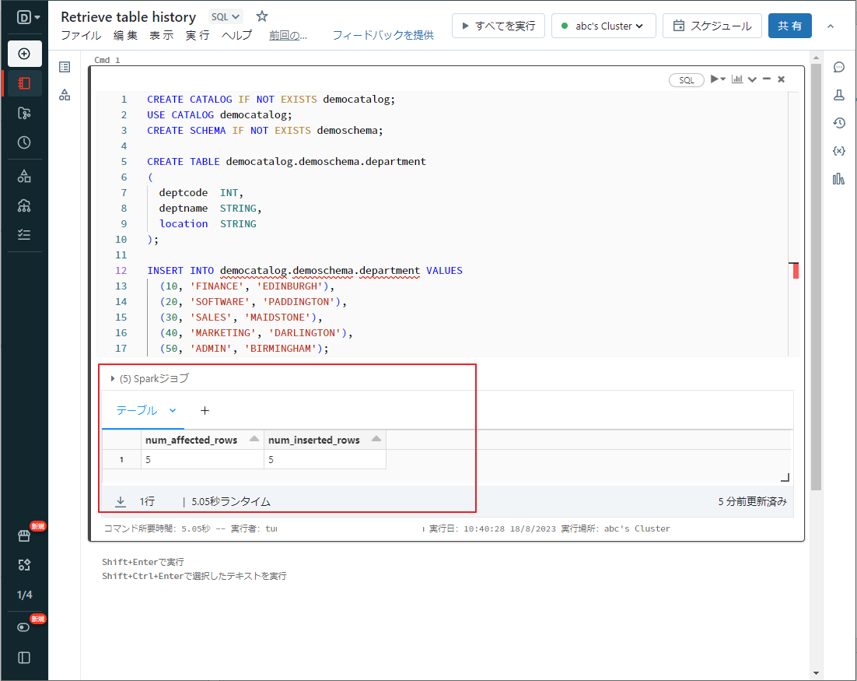This screenshot has height=681, width=857.
Task: Click the download results icon
Action: coord(120,502)
